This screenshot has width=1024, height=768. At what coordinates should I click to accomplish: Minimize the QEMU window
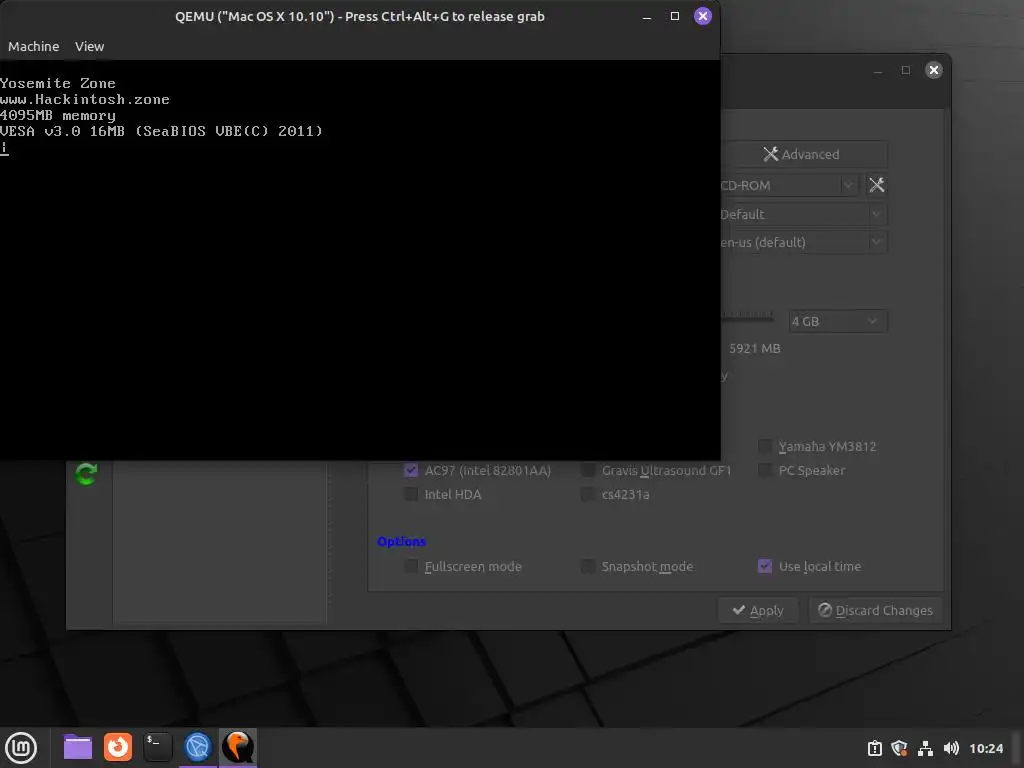tap(647, 16)
